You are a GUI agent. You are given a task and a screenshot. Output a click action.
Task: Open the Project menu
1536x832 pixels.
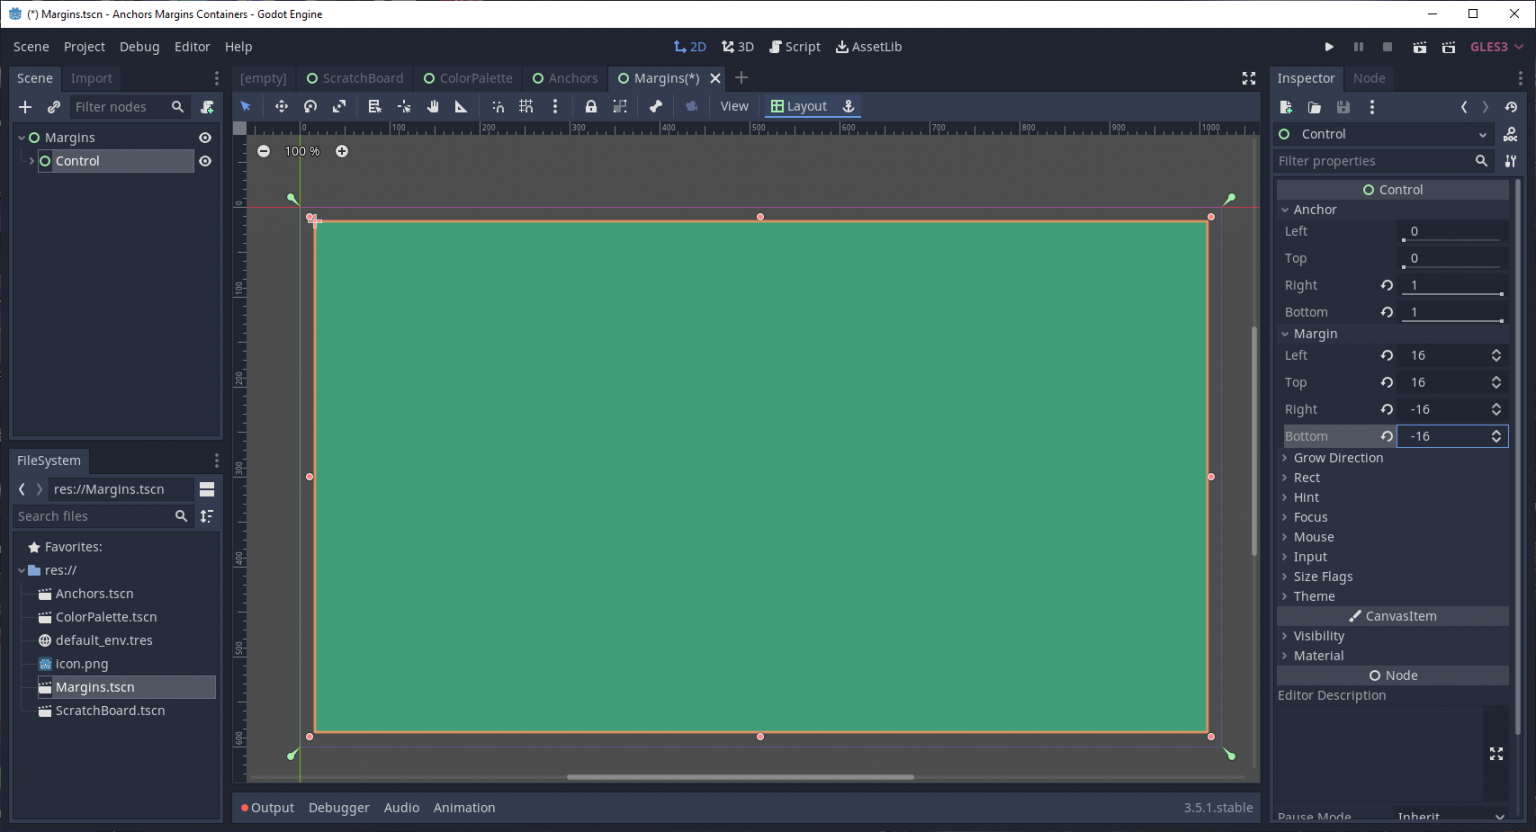point(84,46)
